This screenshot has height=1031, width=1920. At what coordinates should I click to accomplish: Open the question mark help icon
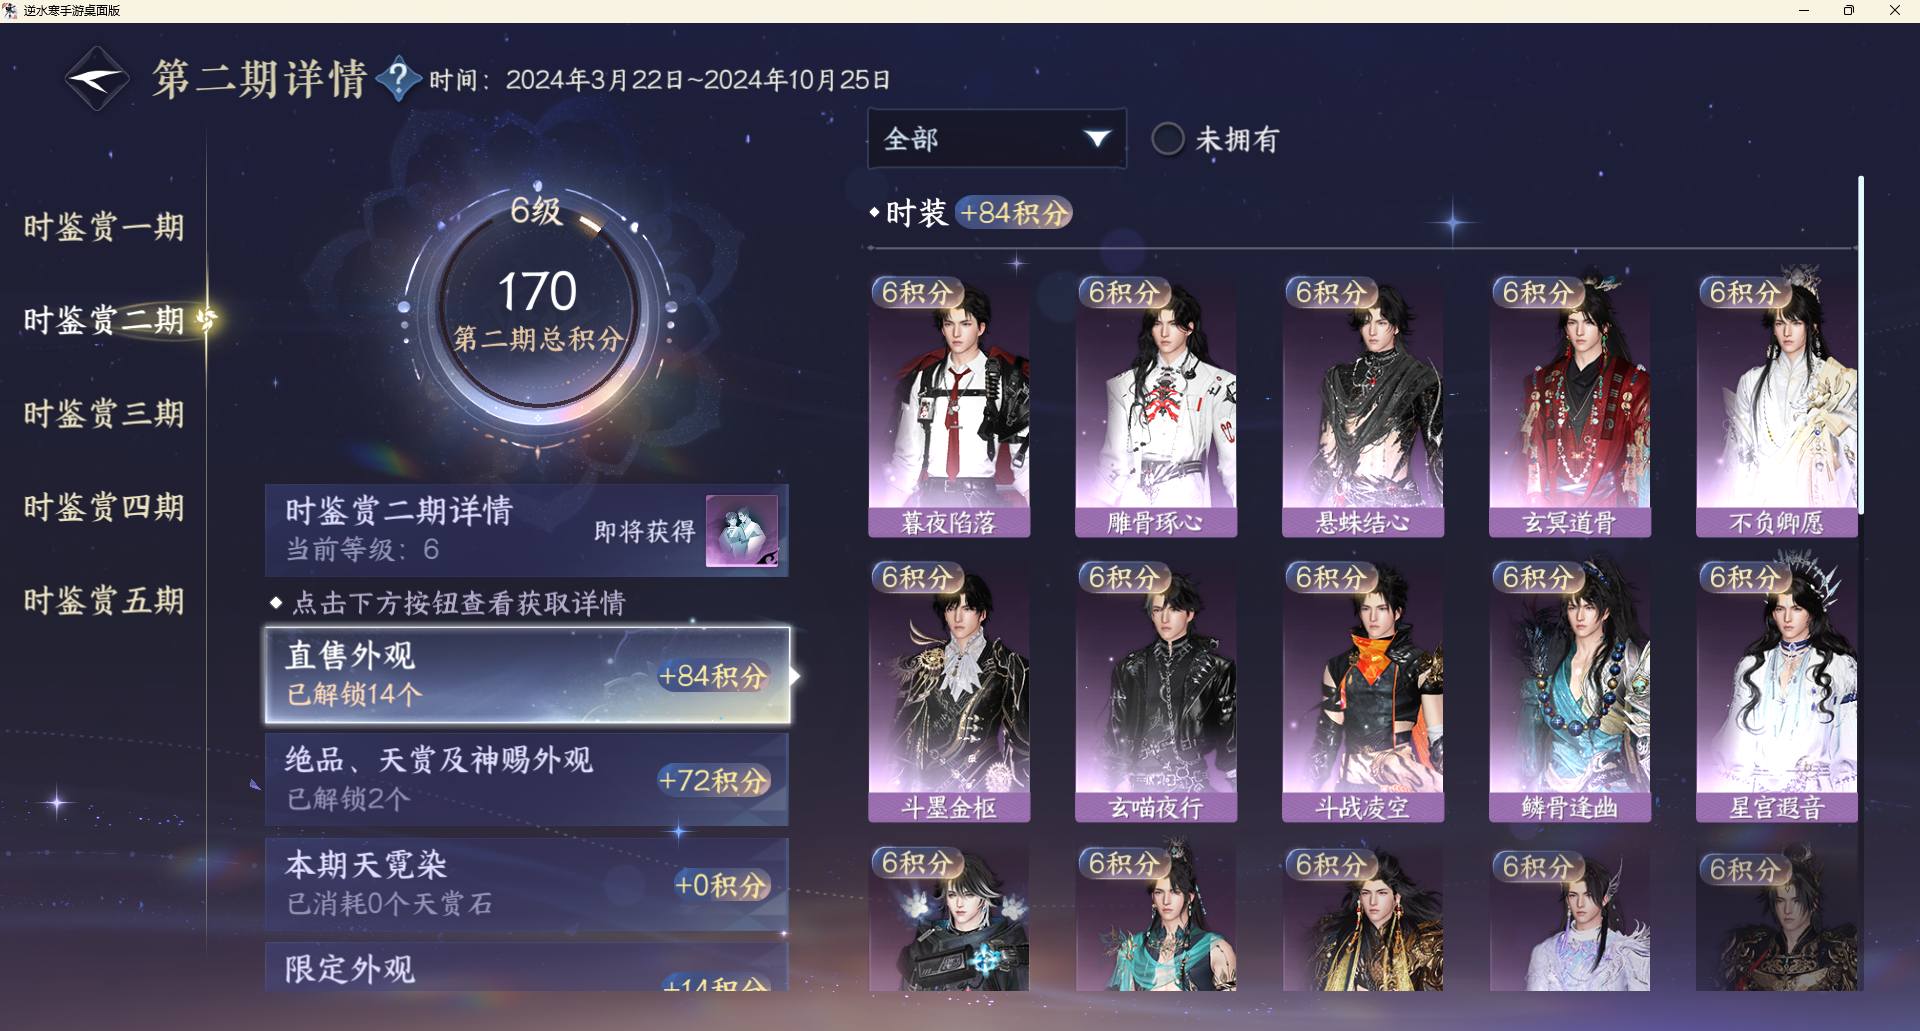point(398,78)
